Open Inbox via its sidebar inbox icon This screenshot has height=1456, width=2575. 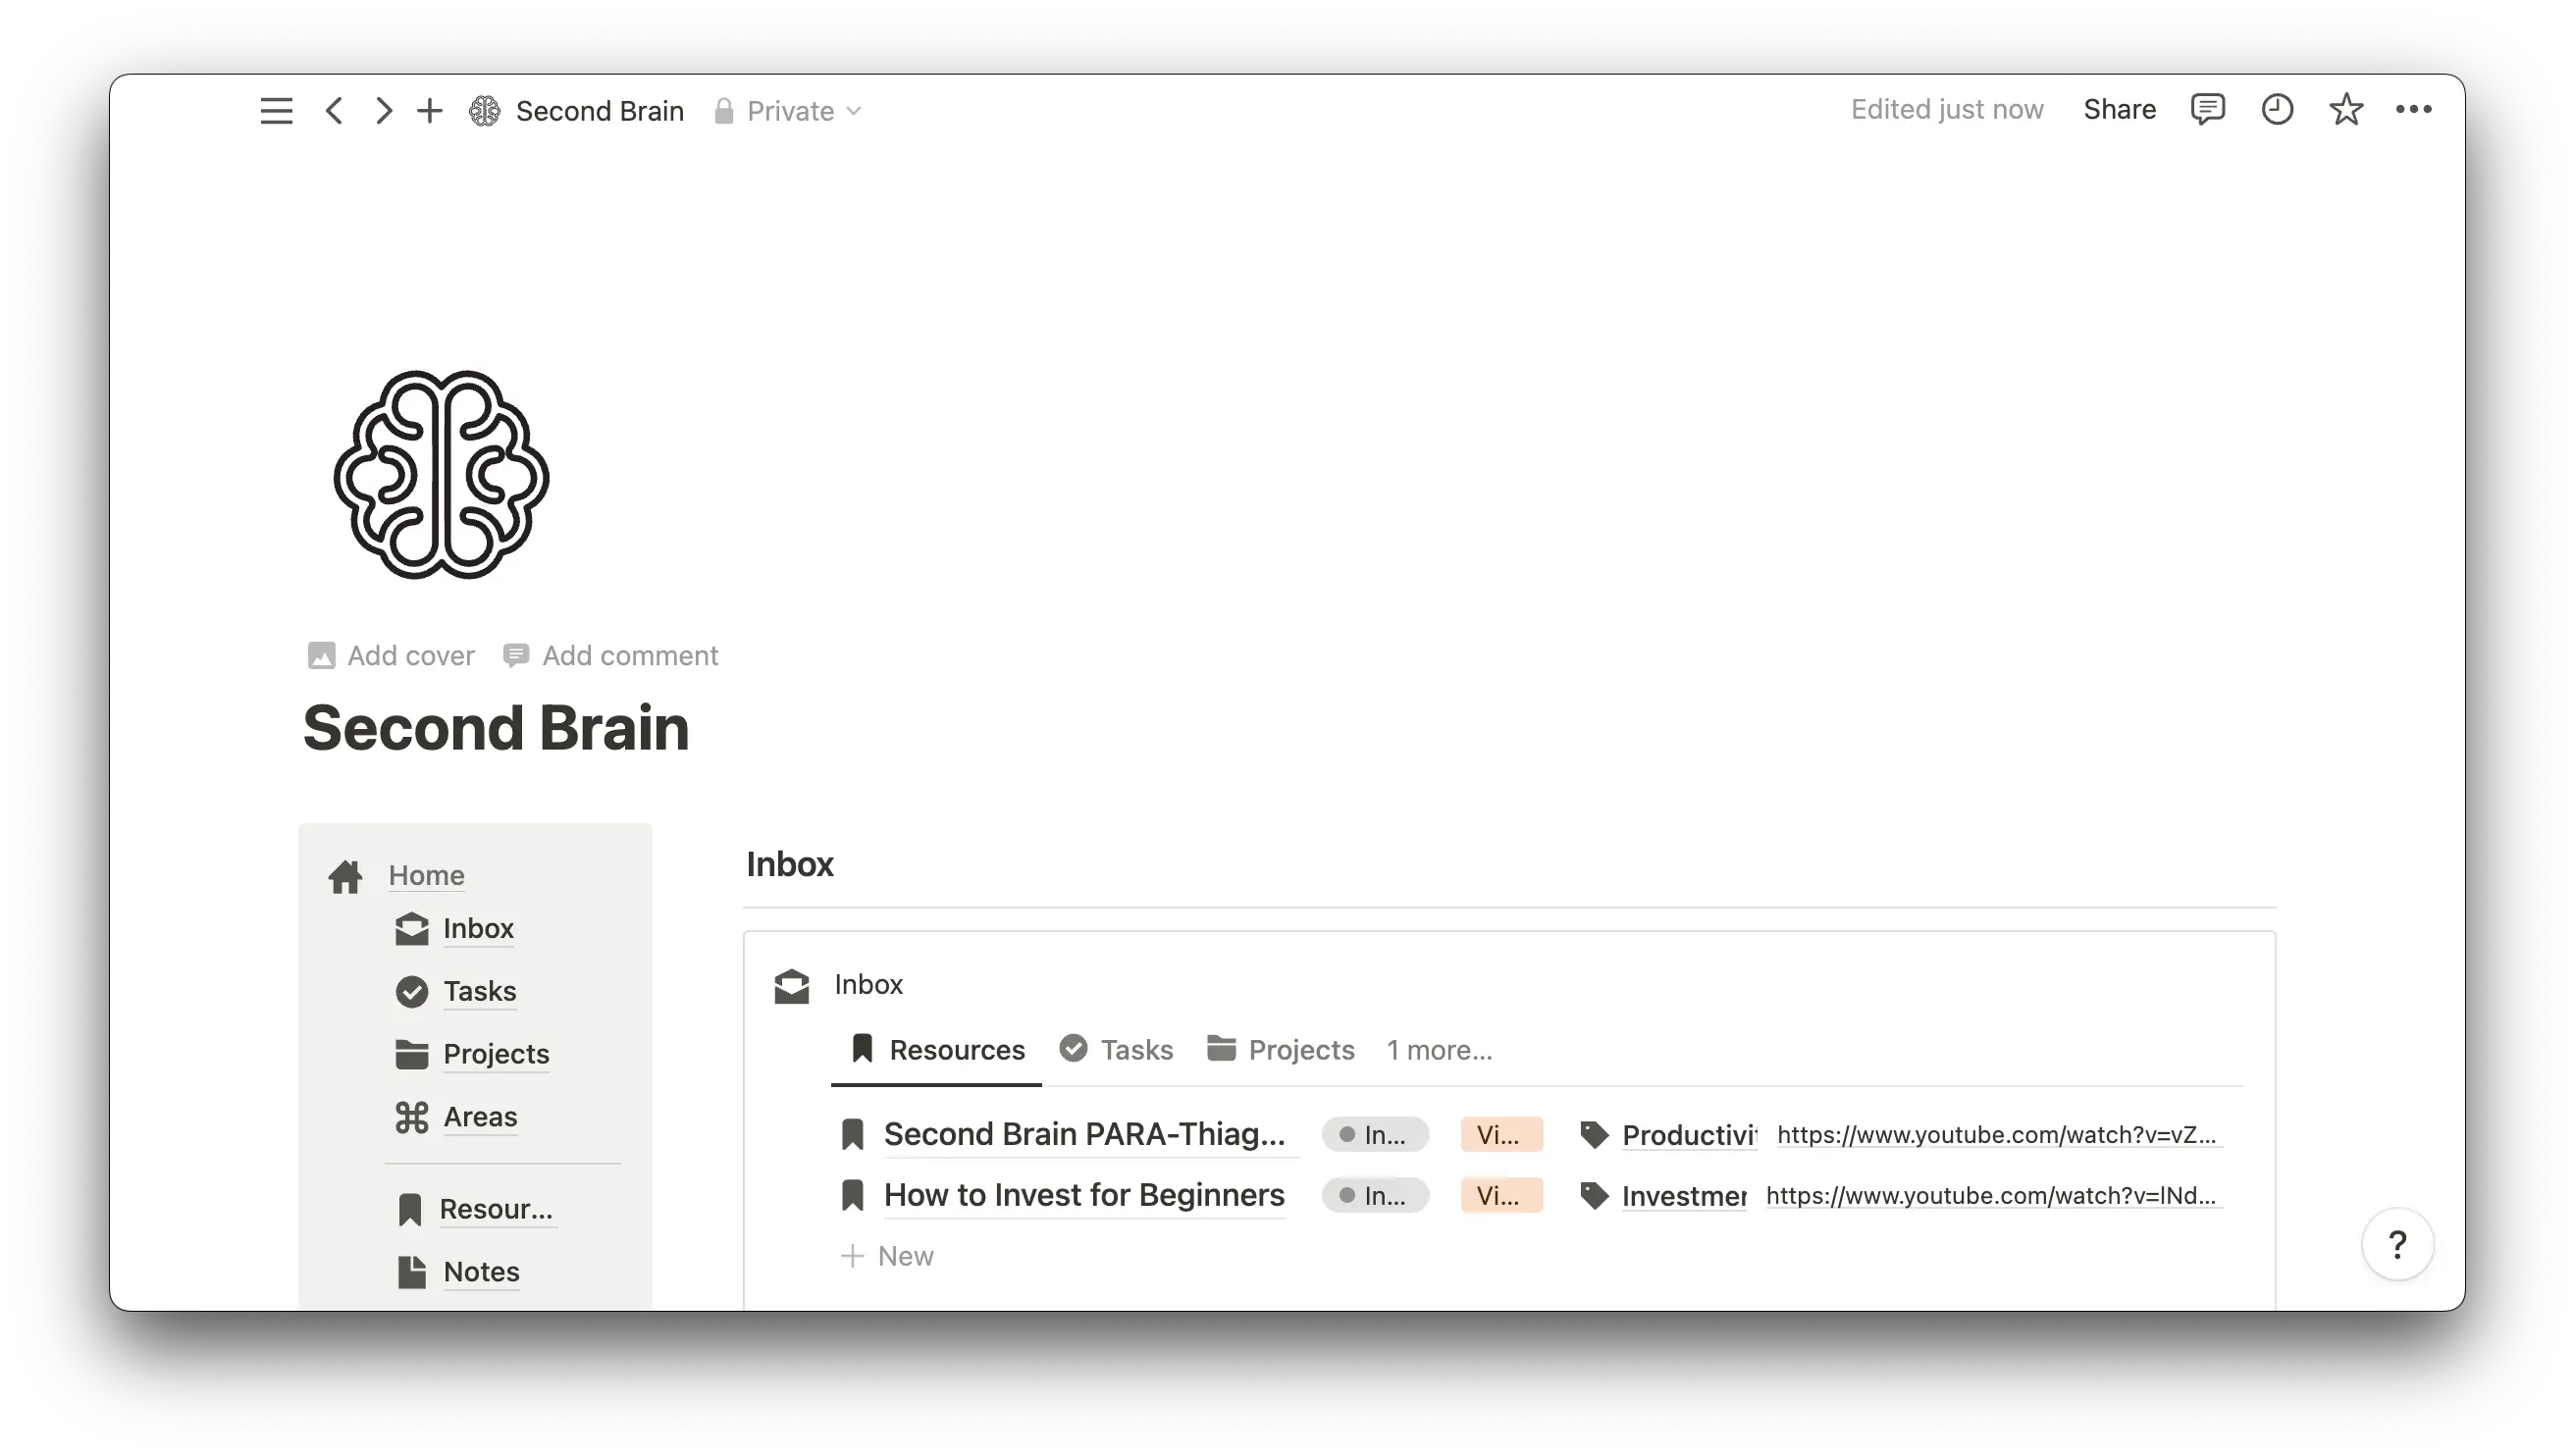pos(411,928)
